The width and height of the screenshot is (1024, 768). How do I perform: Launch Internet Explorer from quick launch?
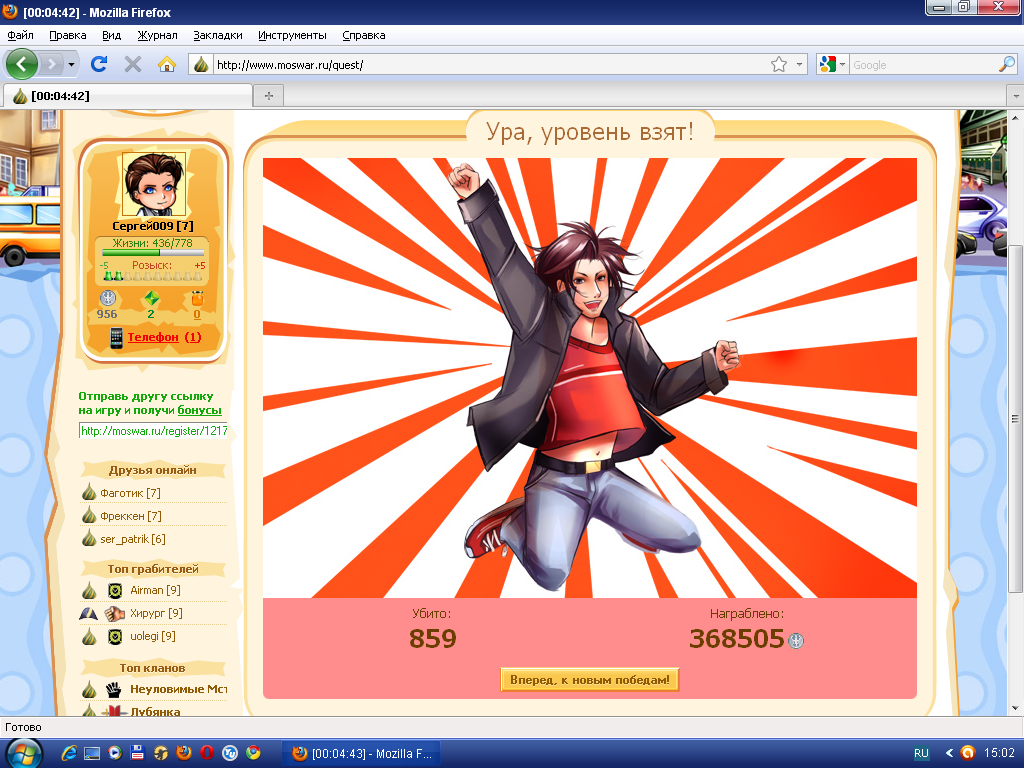69,753
